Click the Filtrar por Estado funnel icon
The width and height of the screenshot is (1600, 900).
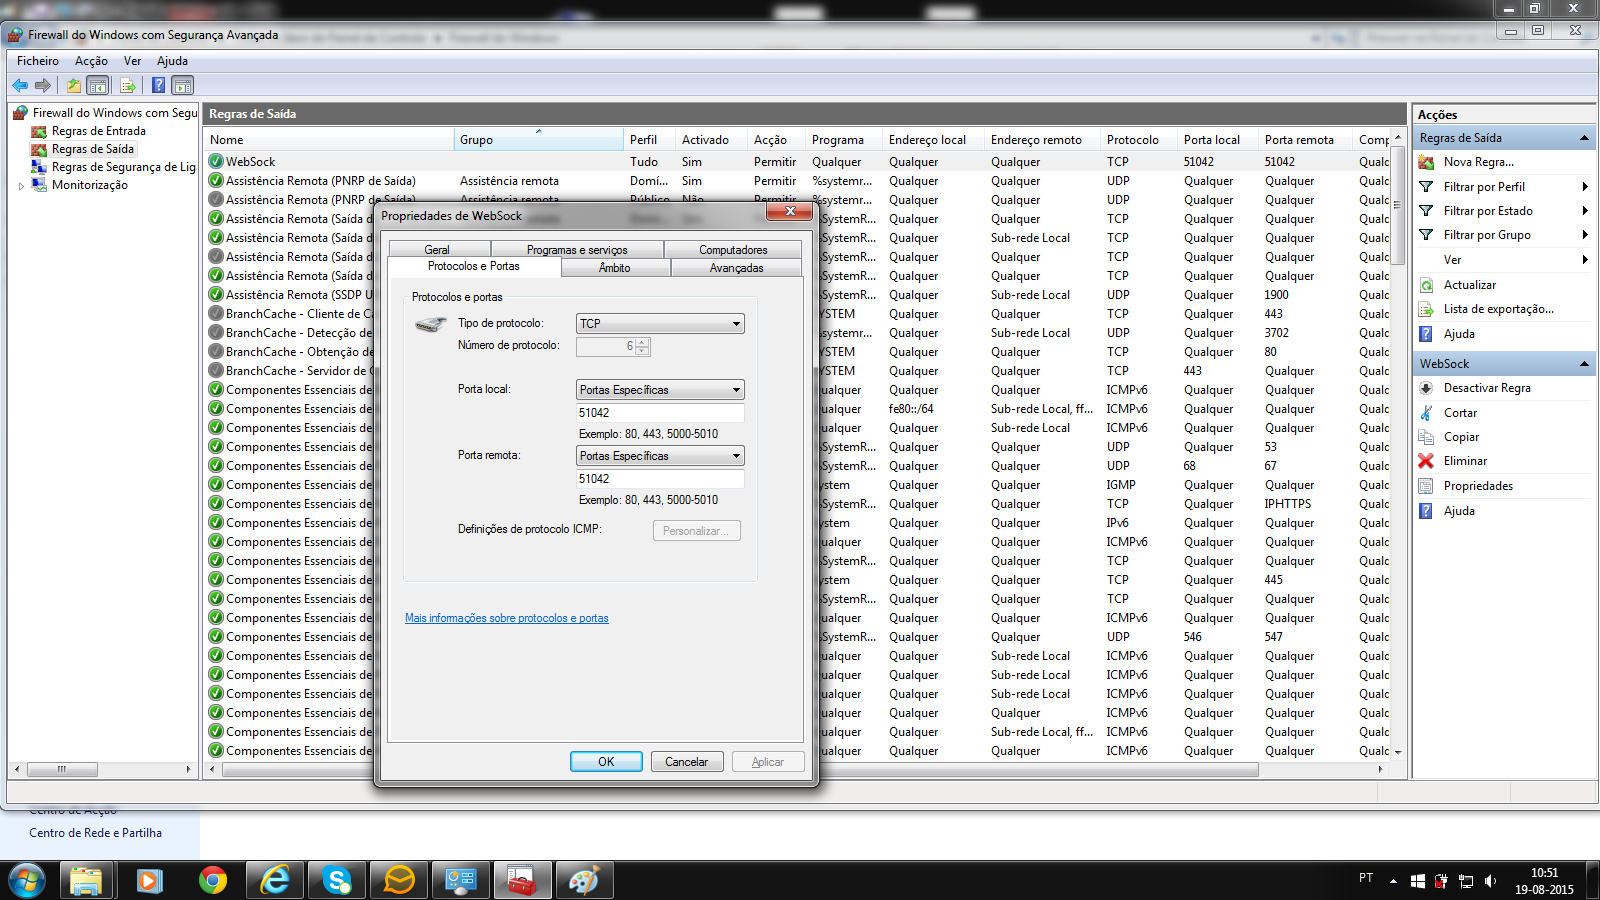tap(1426, 211)
